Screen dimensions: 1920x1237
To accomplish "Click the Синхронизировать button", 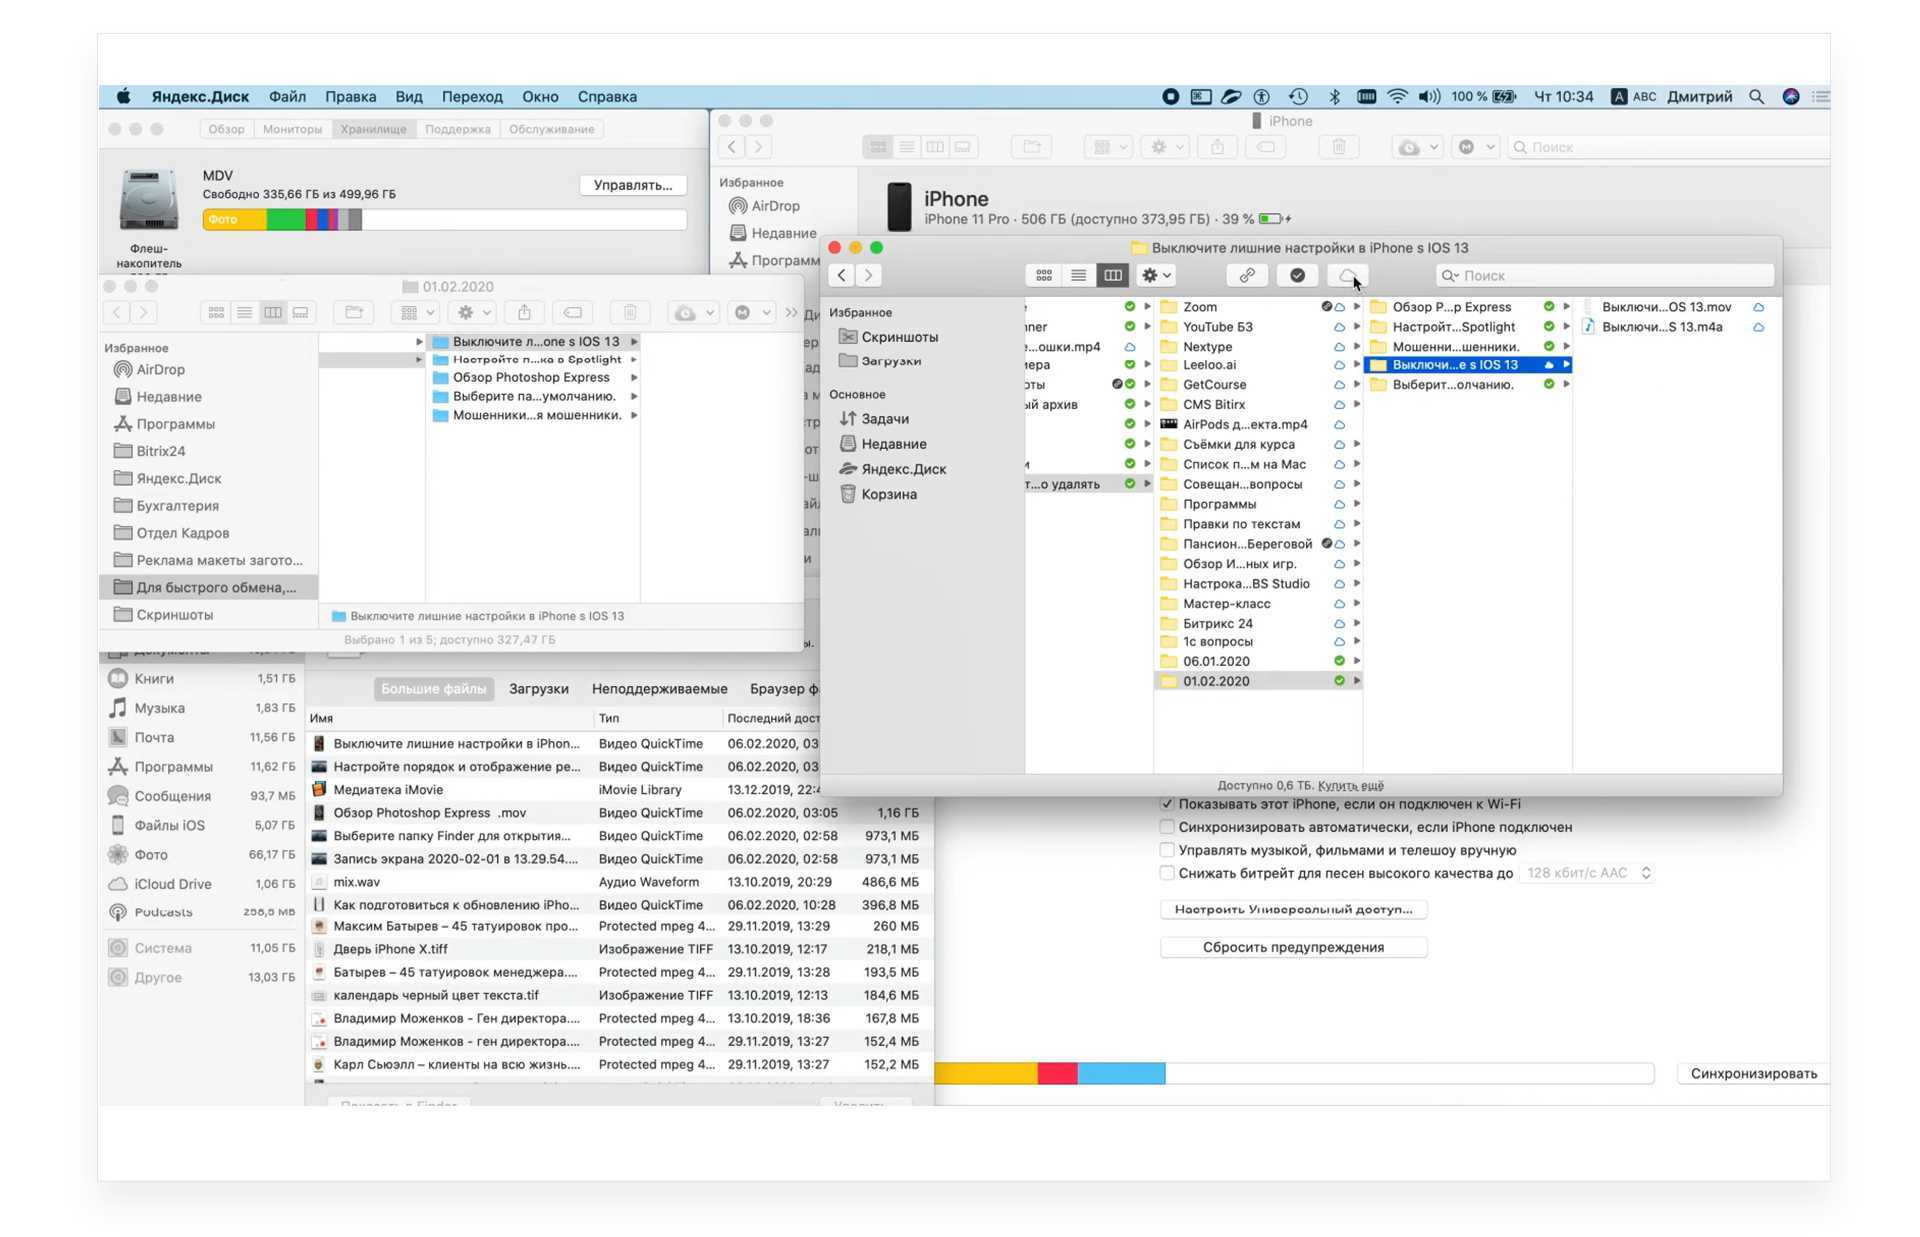I will click(x=1753, y=1073).
